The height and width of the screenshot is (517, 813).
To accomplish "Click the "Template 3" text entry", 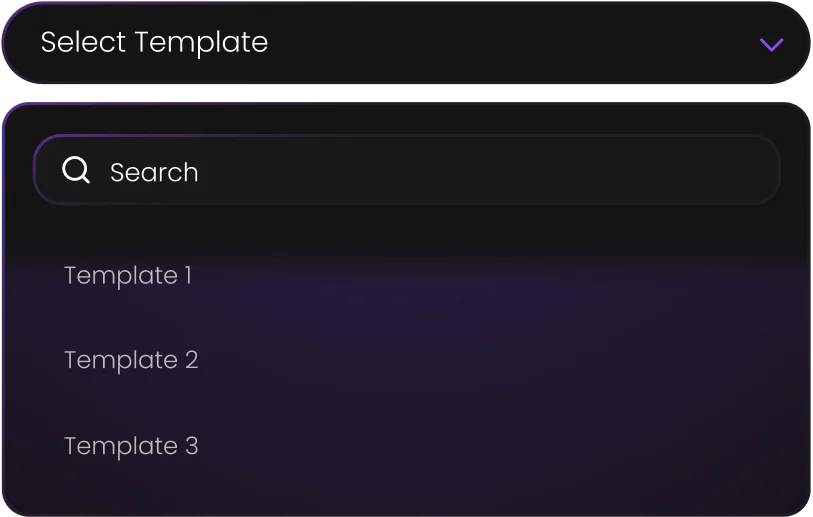I will [131, 446].
